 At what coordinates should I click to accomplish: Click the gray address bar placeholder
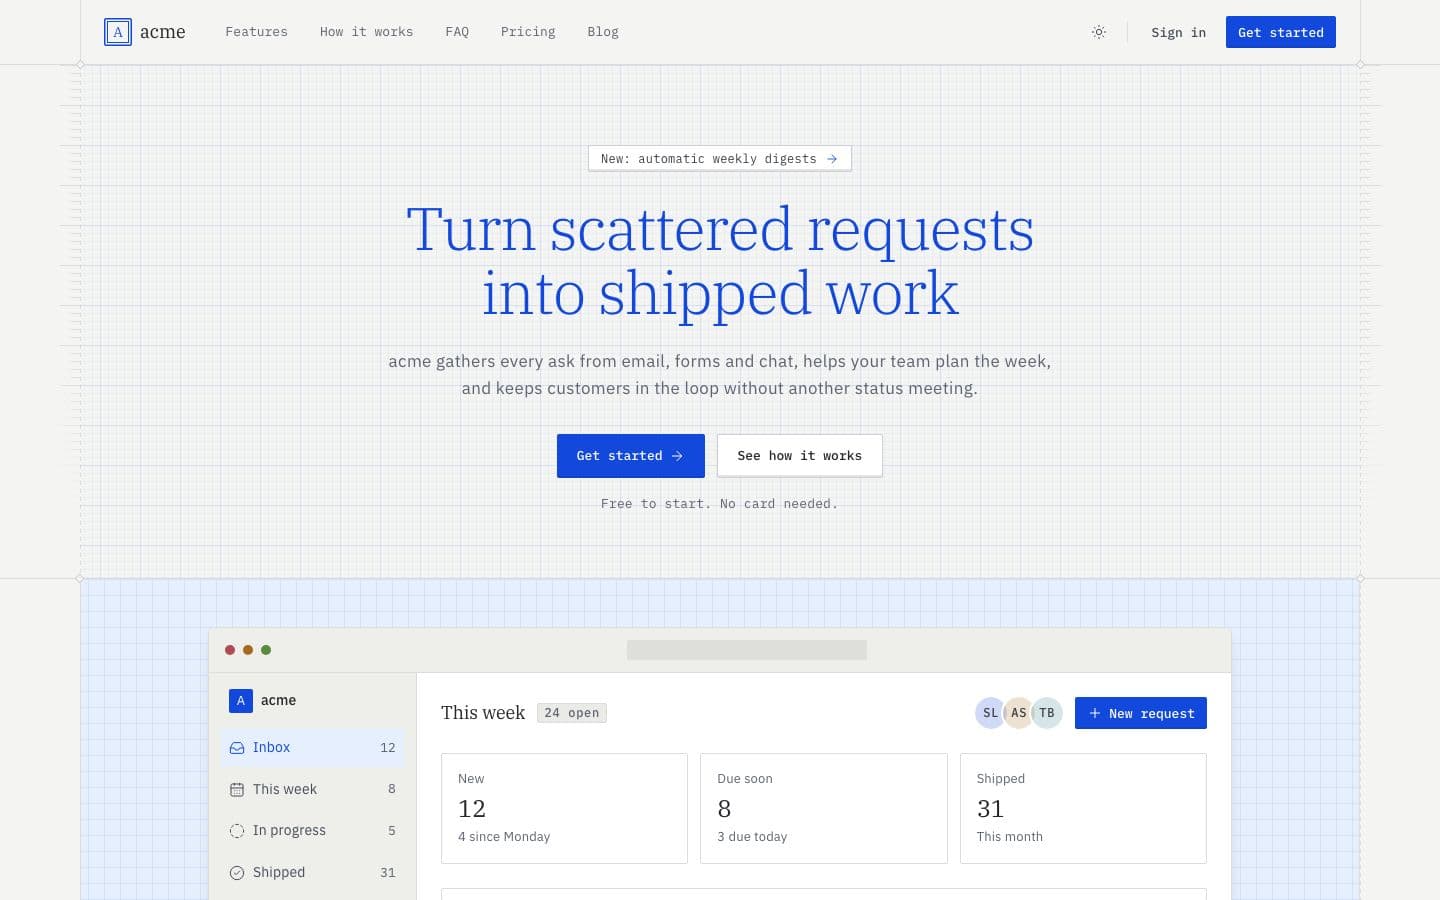747,650
